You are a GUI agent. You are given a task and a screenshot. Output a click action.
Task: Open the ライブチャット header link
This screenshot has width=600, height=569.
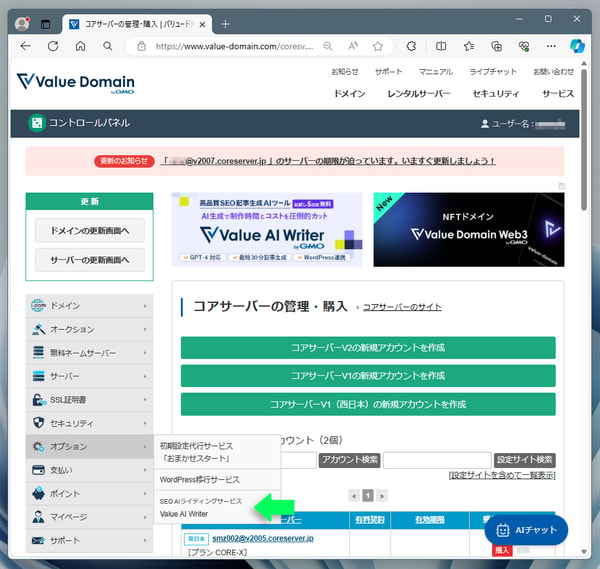tap(493, 72)
